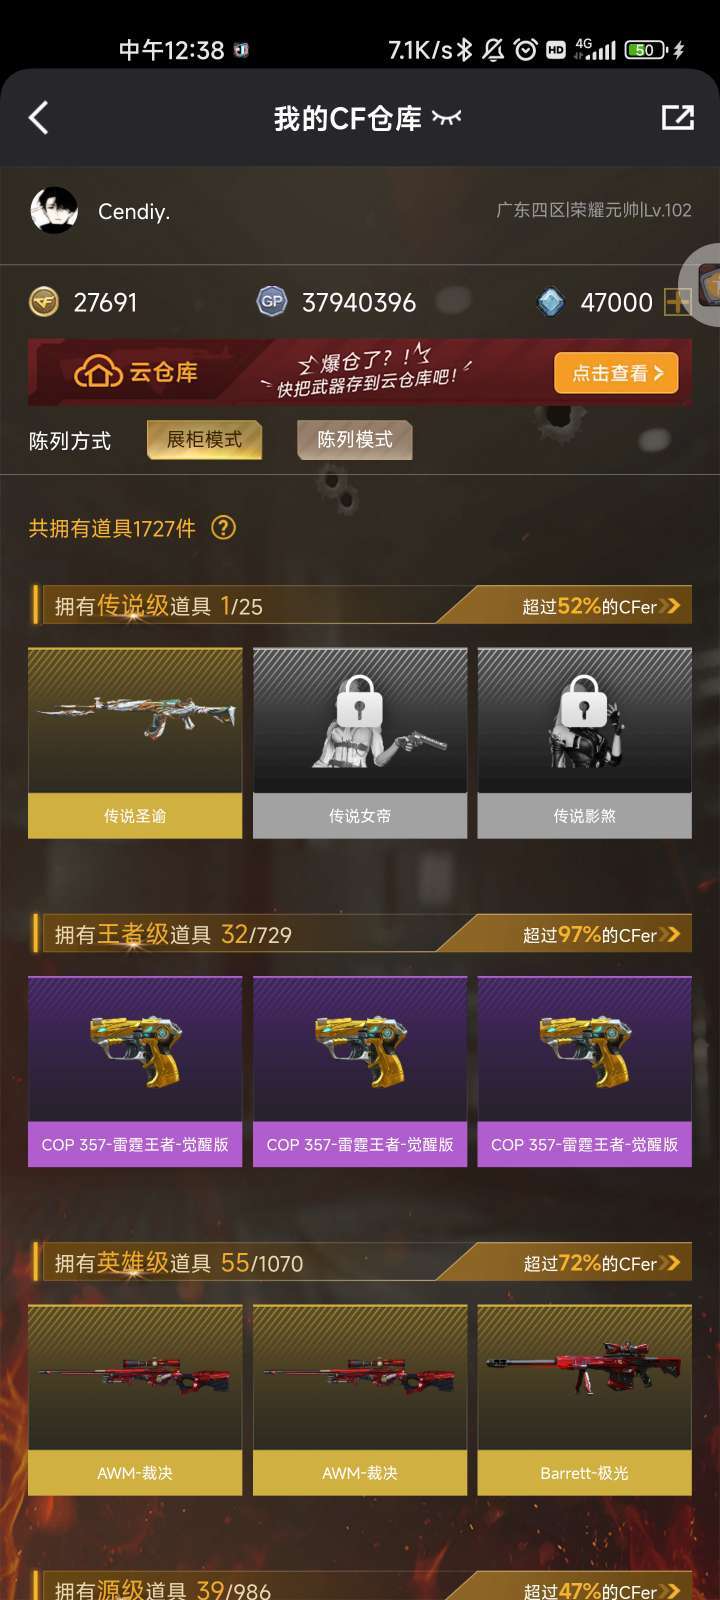
Task: Tap the diamond currency icon
Action: (x=551, y=302)
